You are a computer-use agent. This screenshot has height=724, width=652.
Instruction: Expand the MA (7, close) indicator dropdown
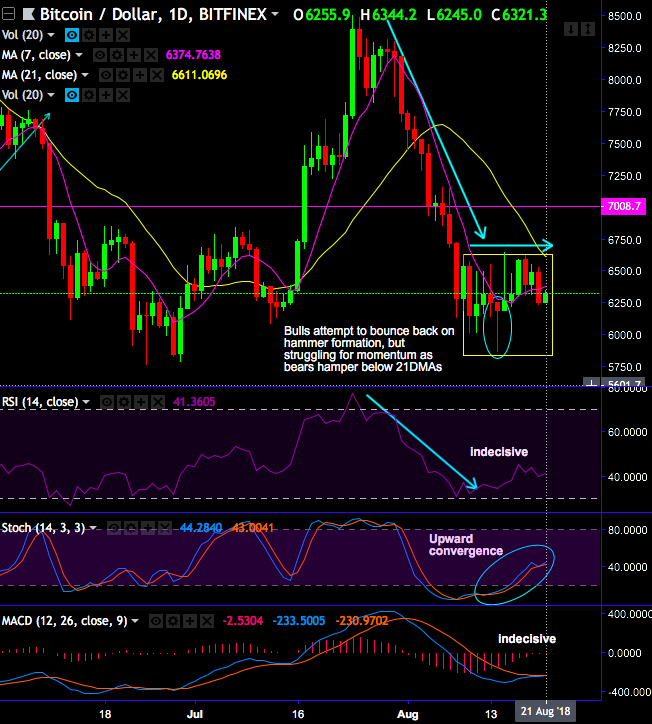tap(79, 55)
